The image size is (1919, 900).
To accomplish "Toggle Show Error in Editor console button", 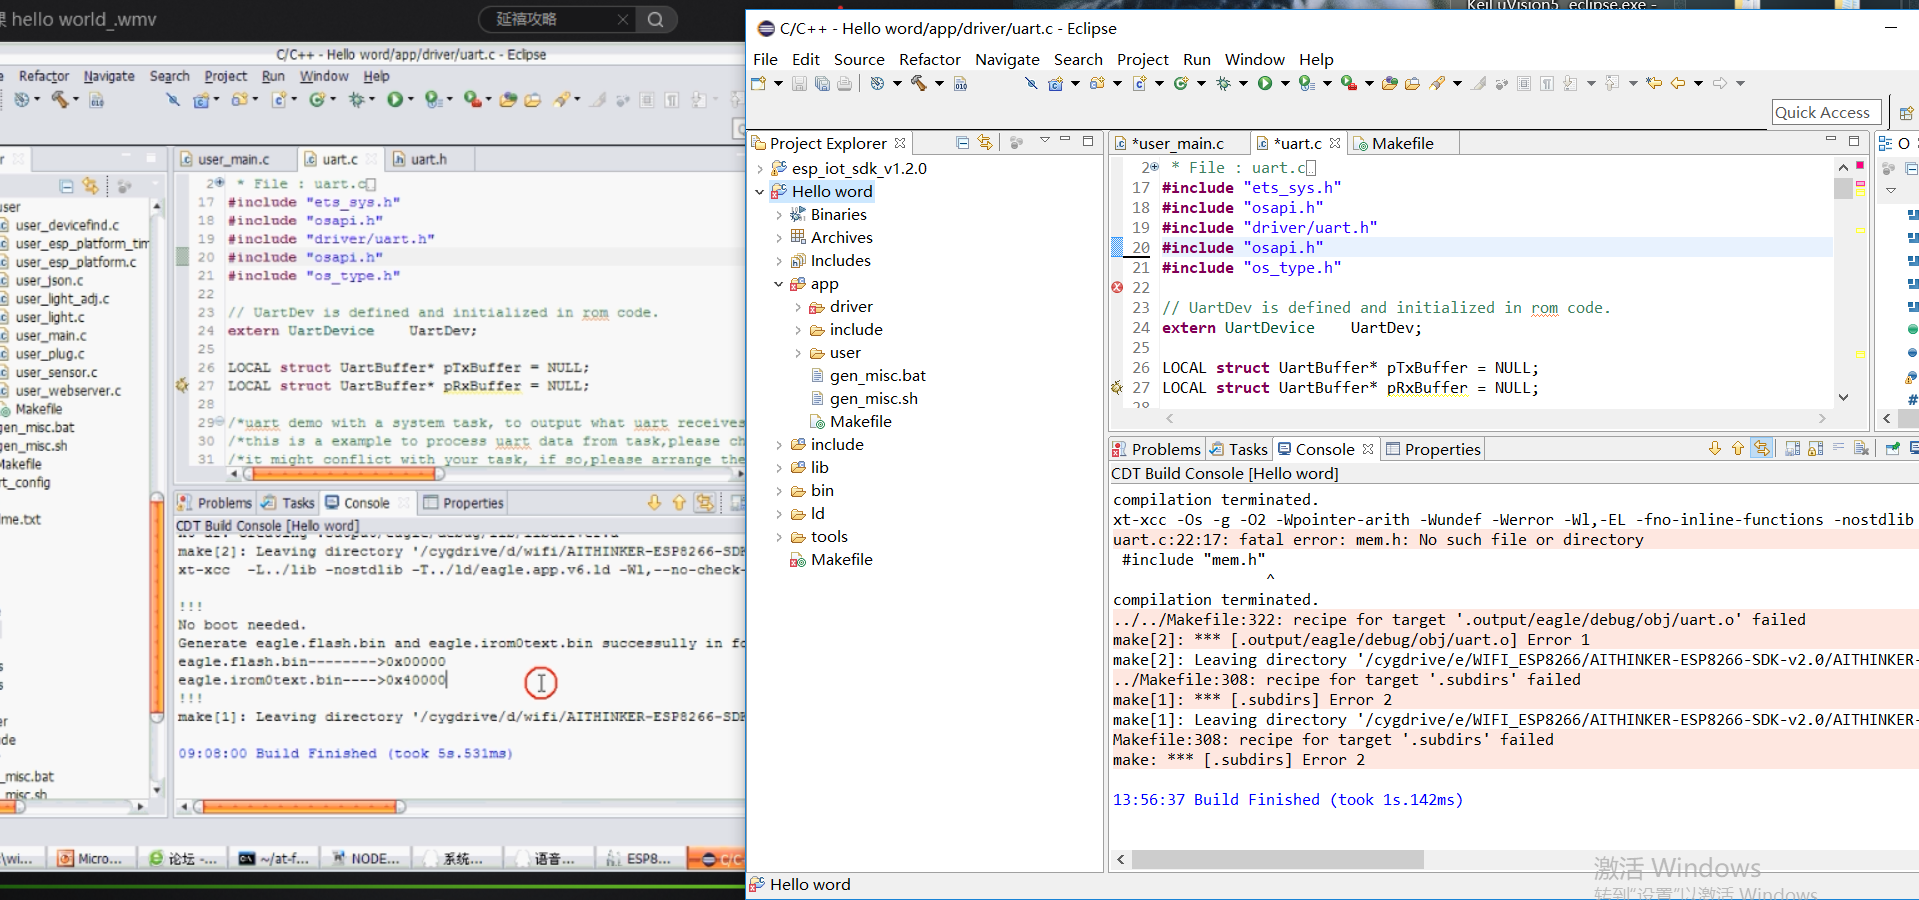I will coord(1762,449).
